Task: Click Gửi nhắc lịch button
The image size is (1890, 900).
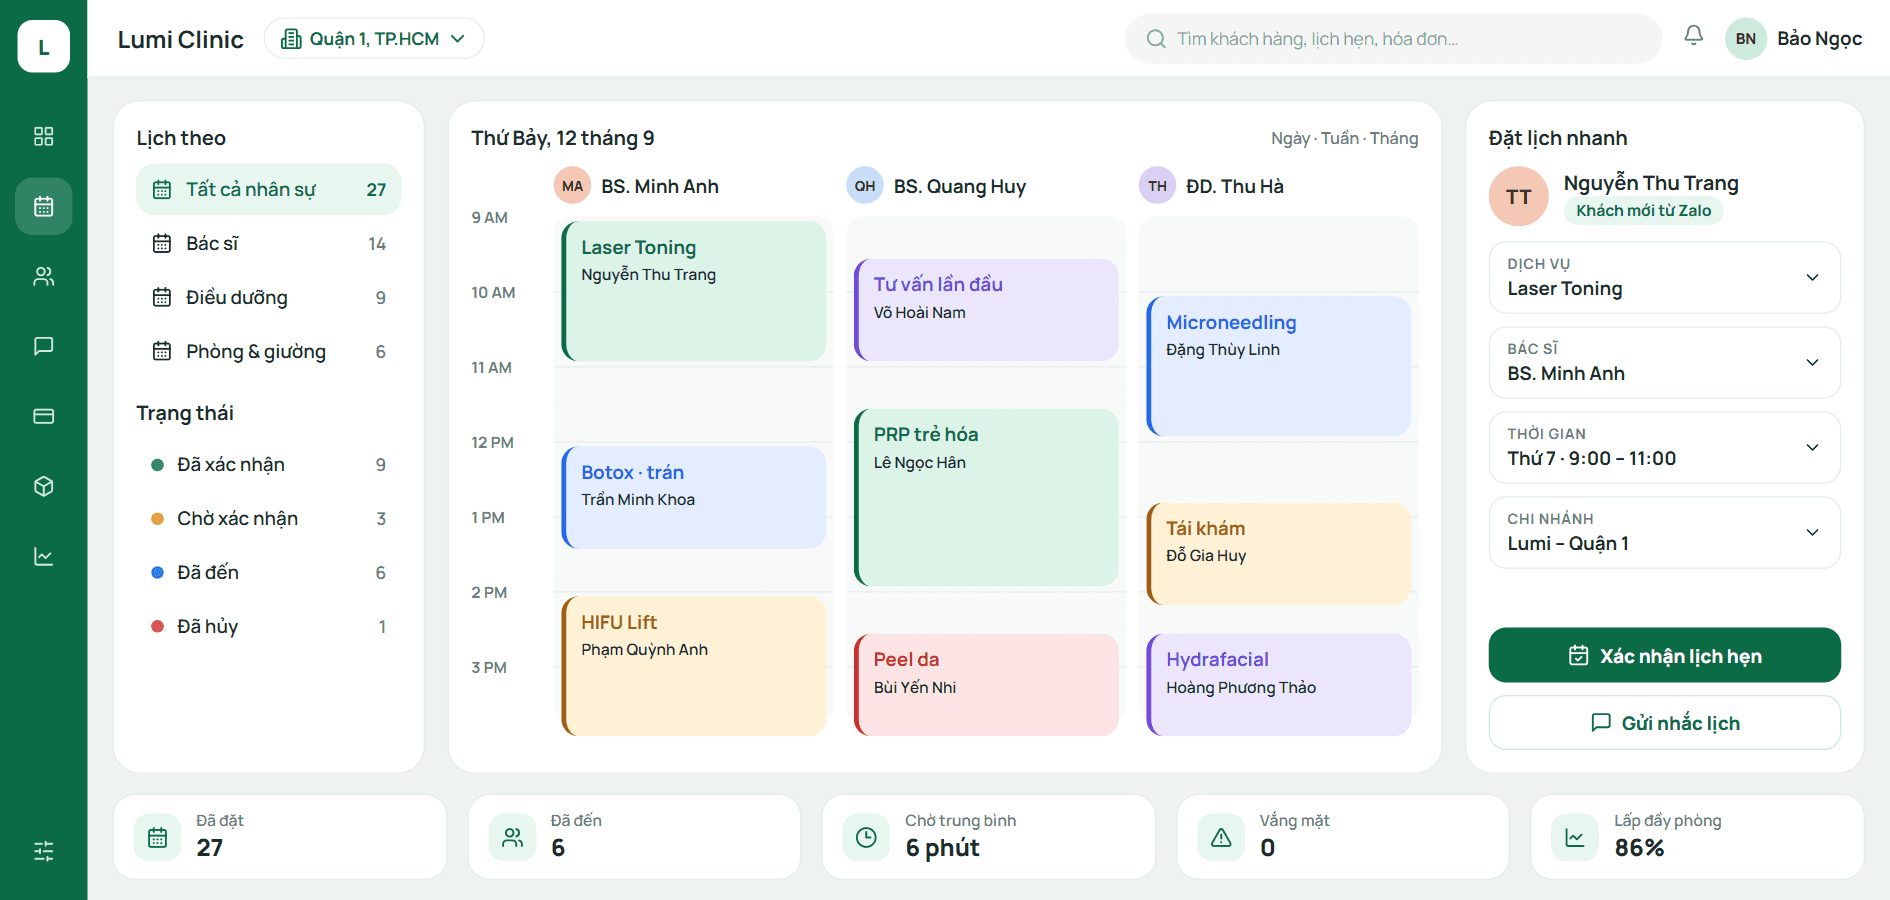Action: click(1664, 722)
